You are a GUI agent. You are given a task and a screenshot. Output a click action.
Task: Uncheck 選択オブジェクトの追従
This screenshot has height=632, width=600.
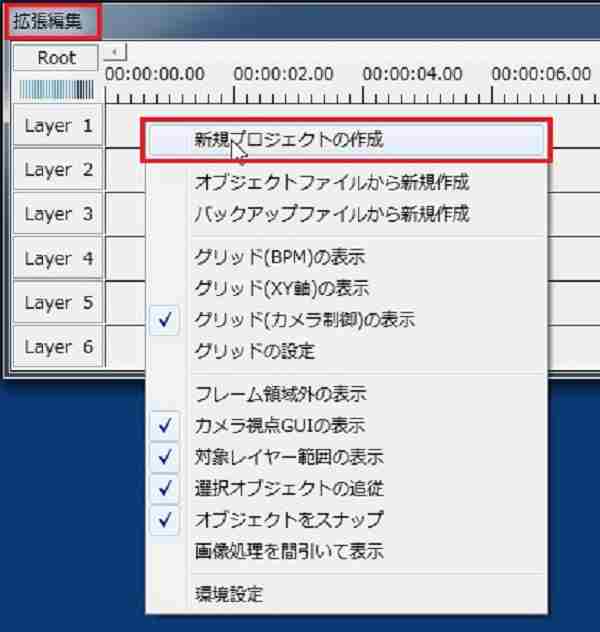click(x=347, y=489)
